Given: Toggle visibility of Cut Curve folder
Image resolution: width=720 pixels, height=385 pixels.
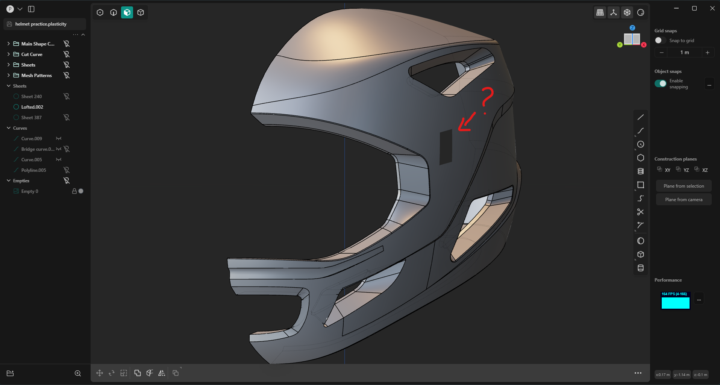Looking at the screenshot, I should pos(67,54).
